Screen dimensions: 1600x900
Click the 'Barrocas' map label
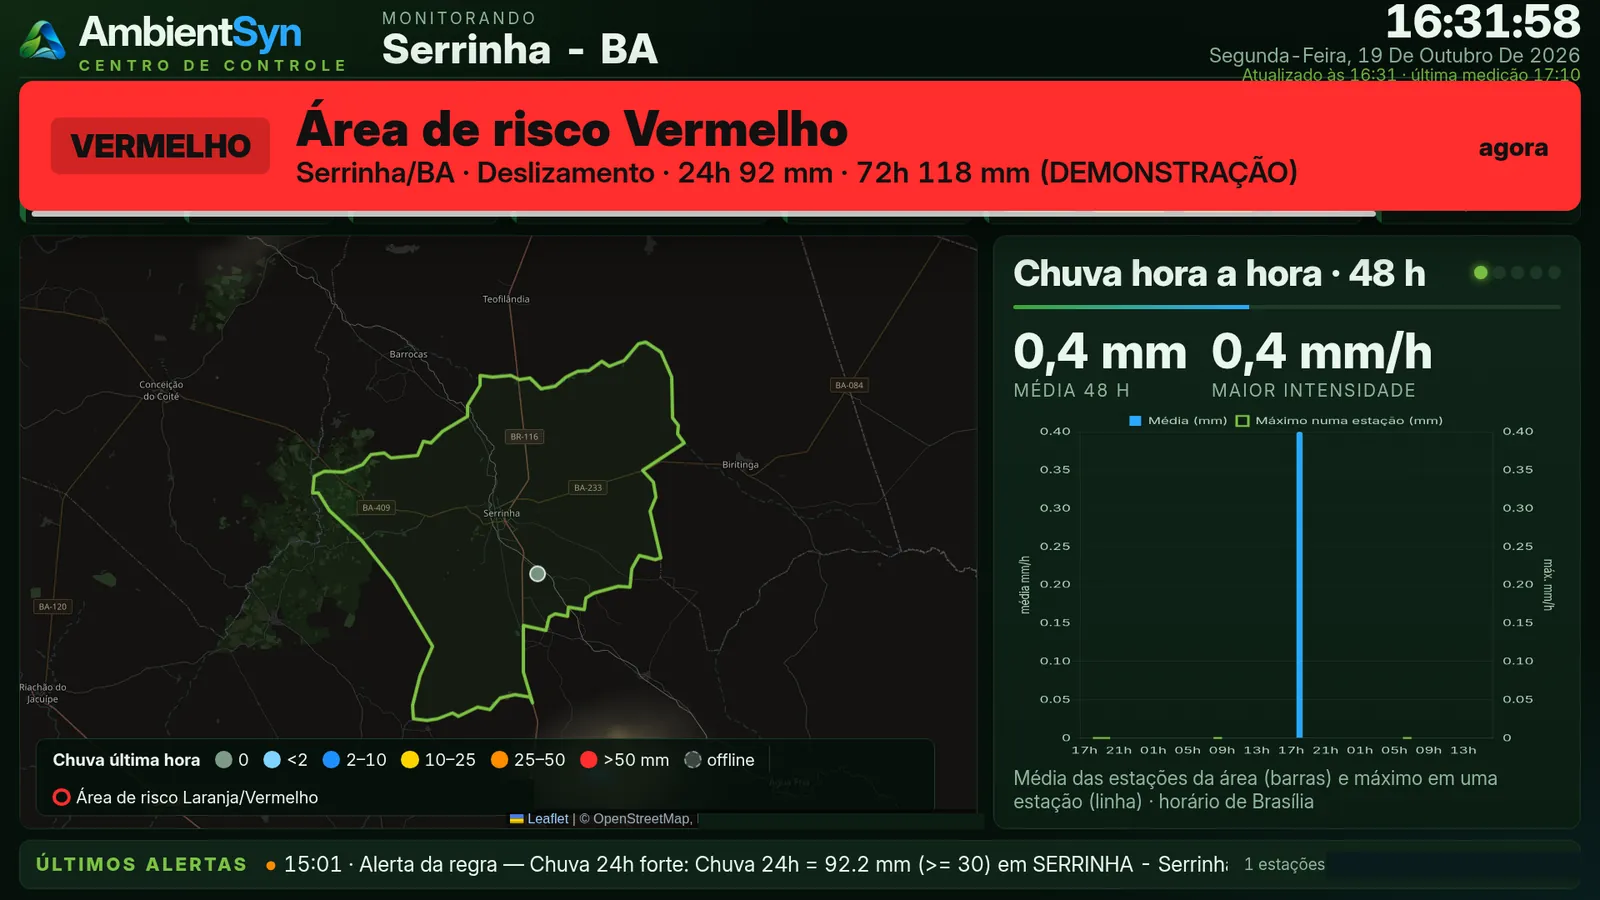[408, 354]
